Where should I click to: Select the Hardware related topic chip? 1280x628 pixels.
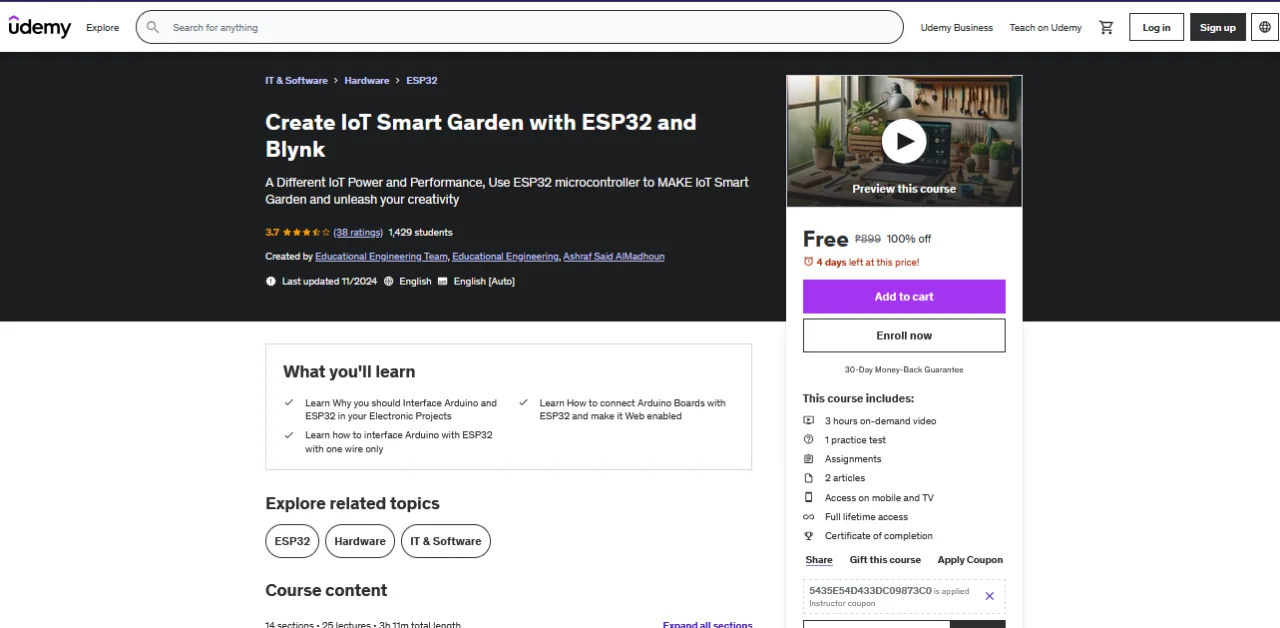point(360,541)
